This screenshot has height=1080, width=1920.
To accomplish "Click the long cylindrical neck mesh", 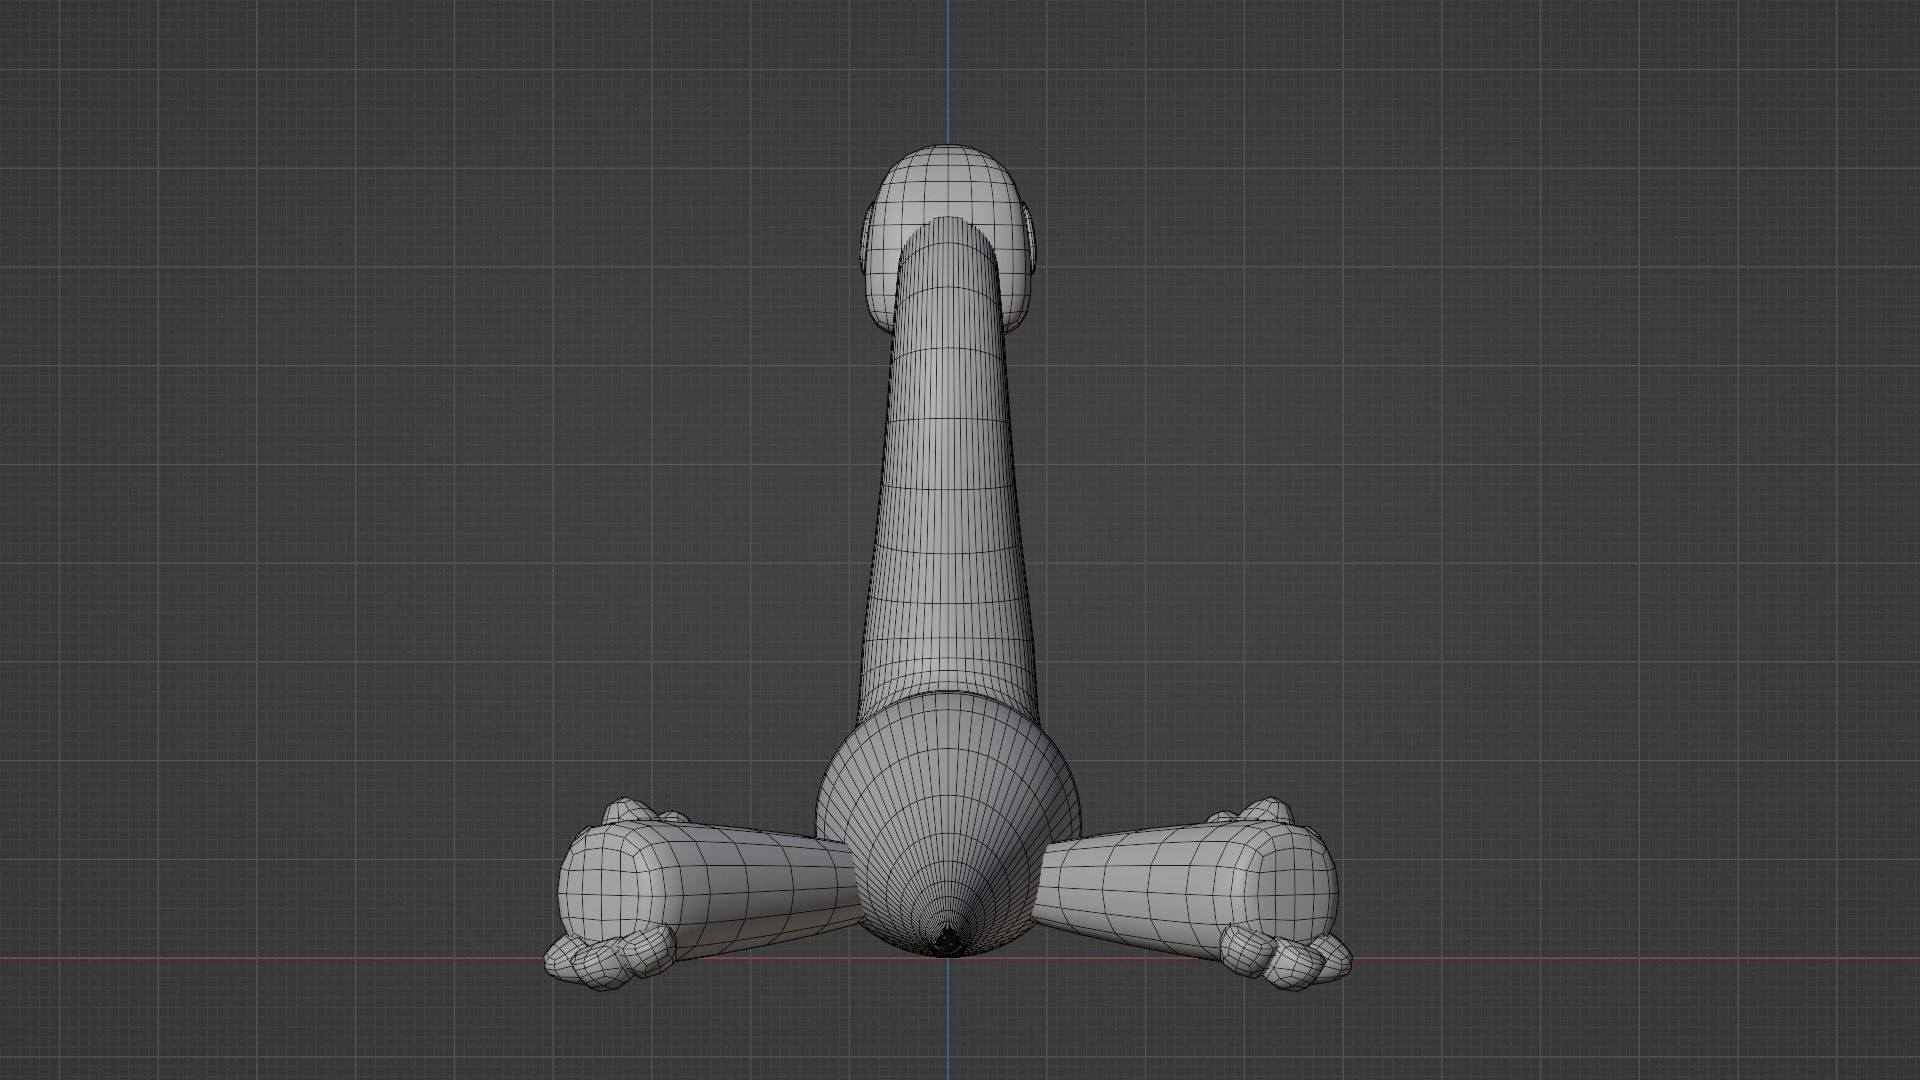I will click(x=947, y=470).
